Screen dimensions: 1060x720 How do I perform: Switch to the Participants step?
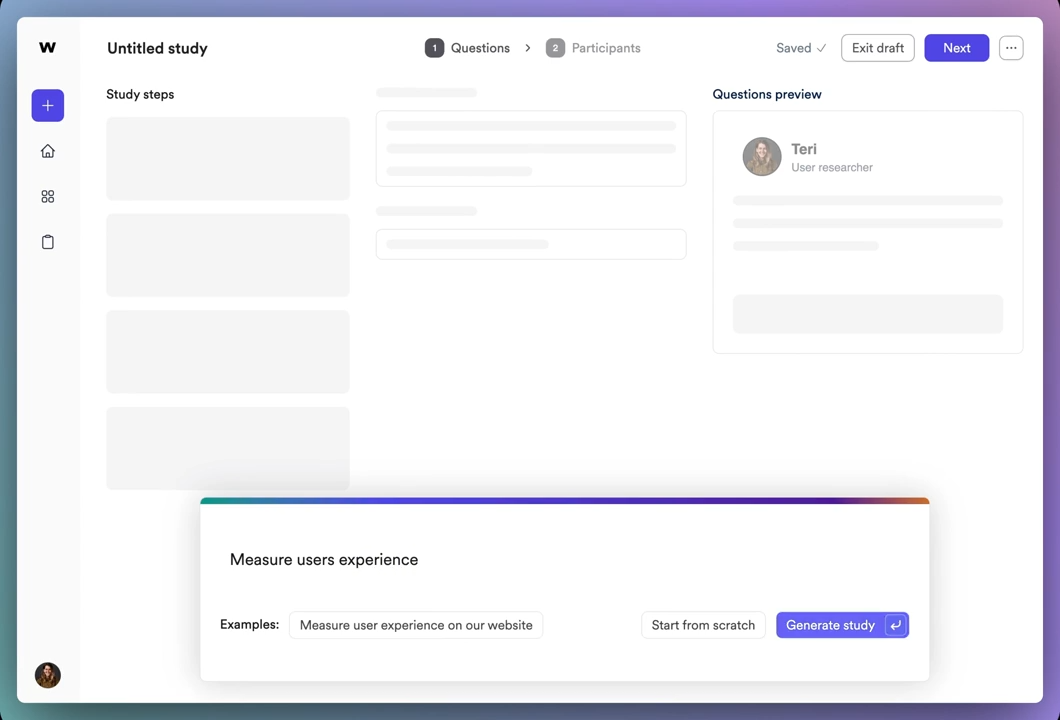coord(605,47)
